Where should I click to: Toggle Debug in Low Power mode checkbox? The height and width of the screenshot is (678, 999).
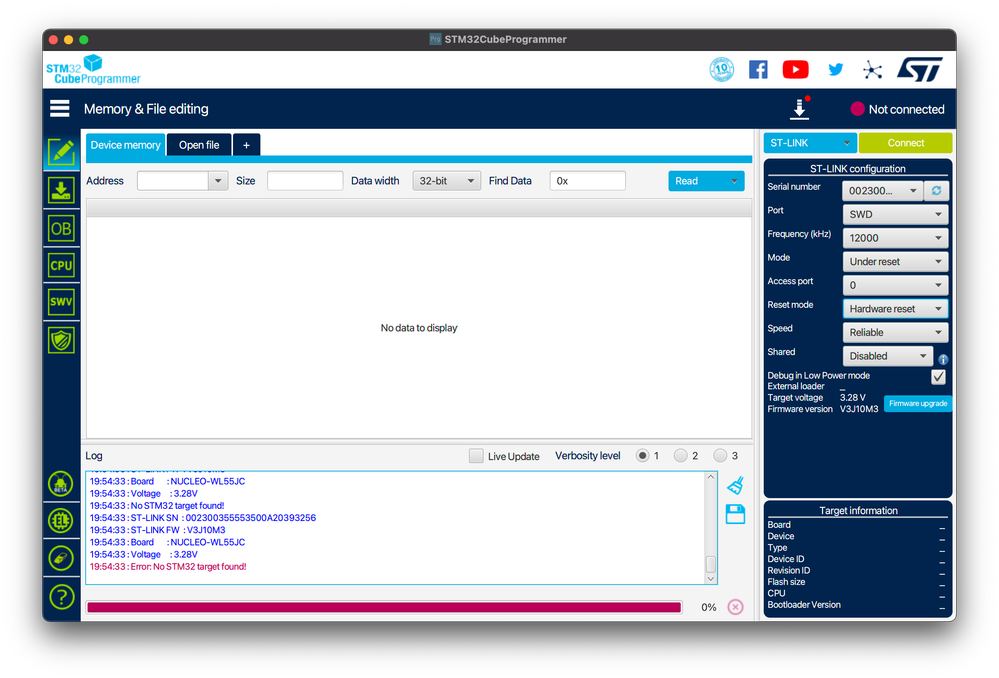[x=938, y=377]
